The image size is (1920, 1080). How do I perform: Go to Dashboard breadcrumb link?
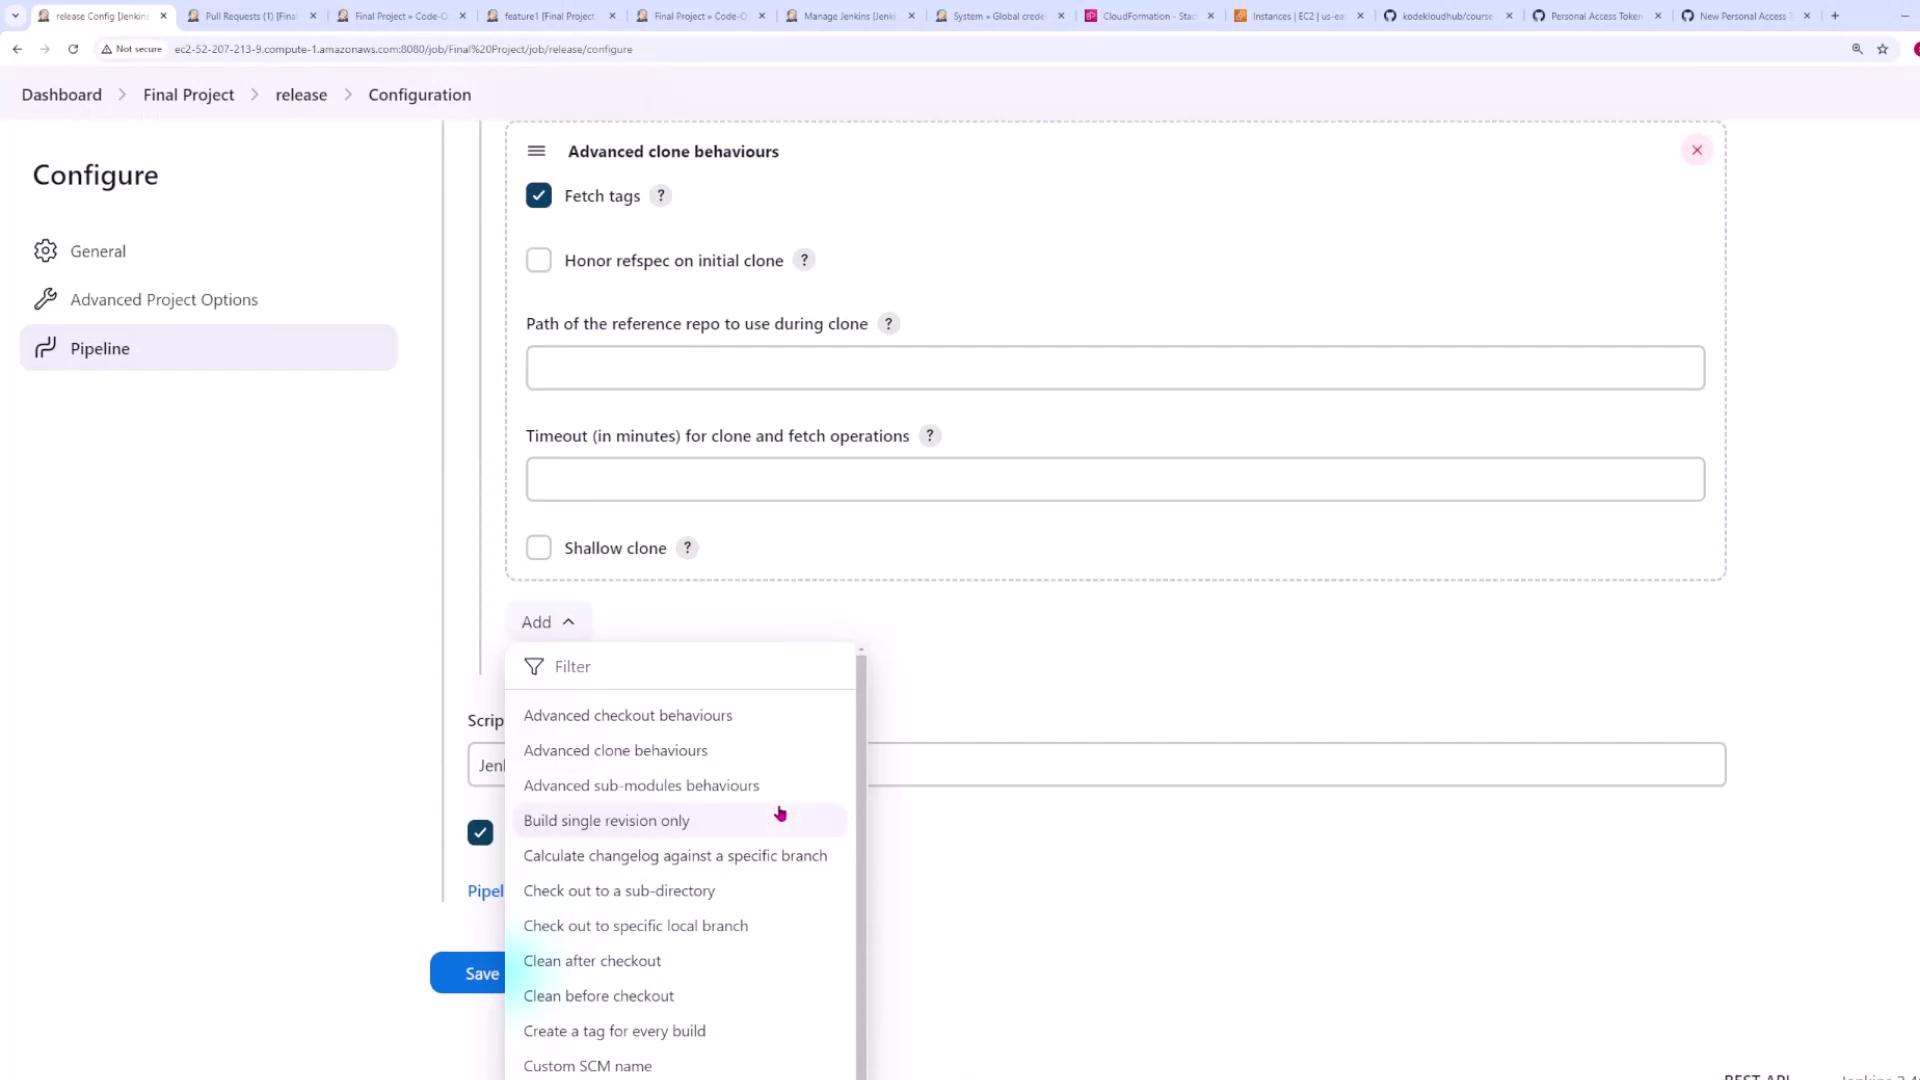point(61,95)
